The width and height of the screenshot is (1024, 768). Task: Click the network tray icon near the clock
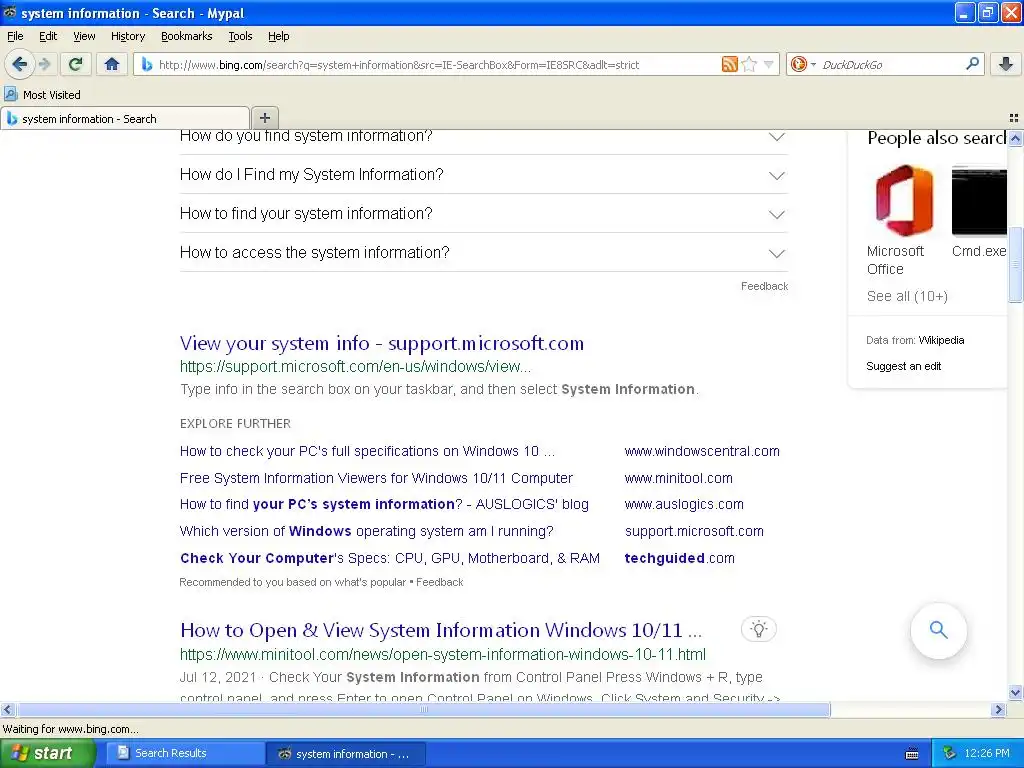[x=950, y=754]
